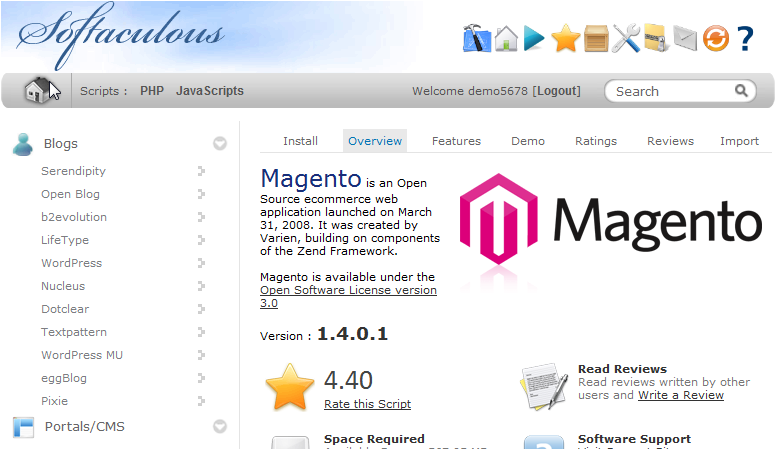Screen dimensions: 776x450
Task: Open the Reviews tab
Action: 671,141
